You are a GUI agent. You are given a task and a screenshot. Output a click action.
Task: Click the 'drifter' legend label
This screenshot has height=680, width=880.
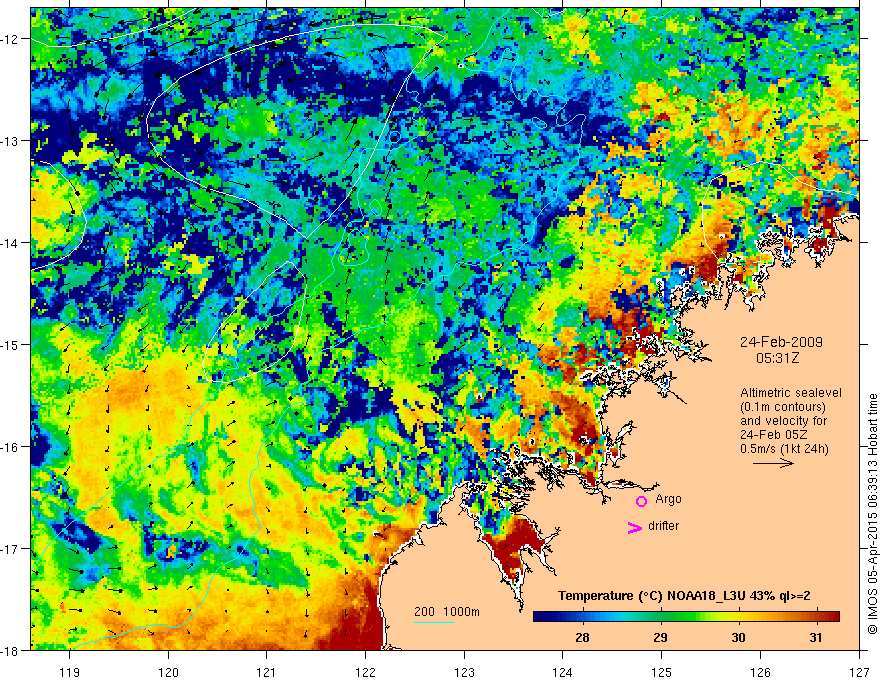pos(663,526)
